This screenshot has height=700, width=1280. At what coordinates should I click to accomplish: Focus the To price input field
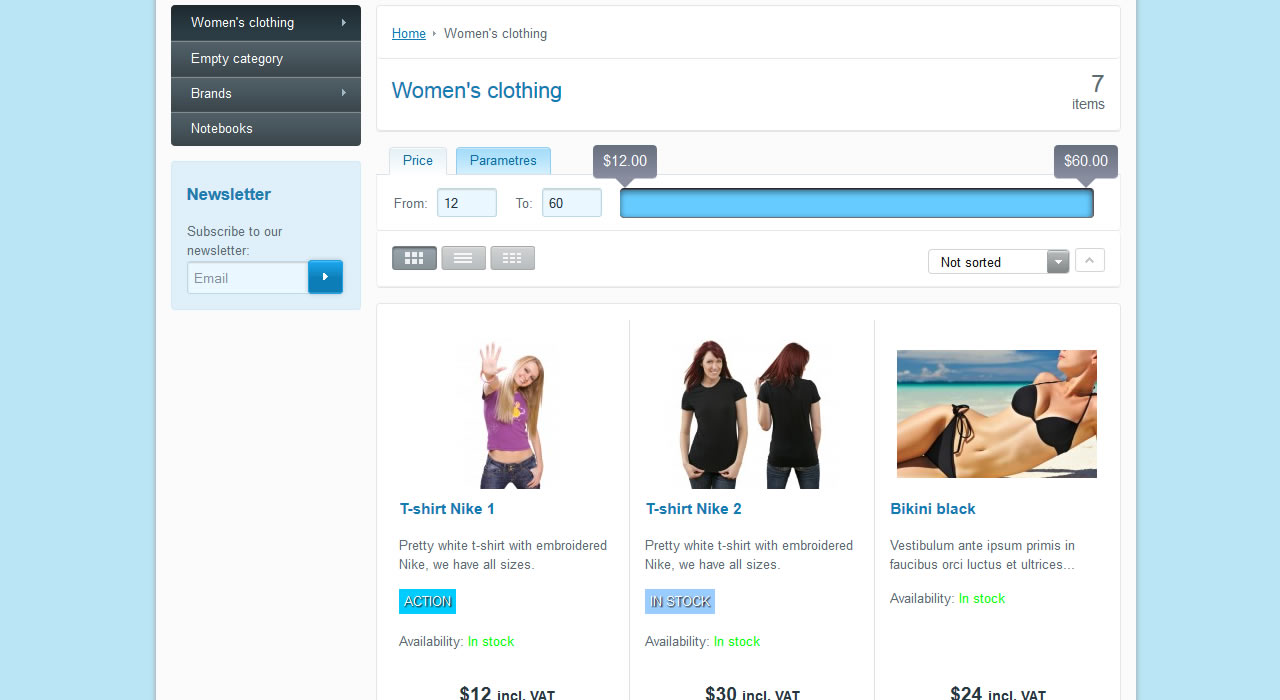click(x=572, y=203)
